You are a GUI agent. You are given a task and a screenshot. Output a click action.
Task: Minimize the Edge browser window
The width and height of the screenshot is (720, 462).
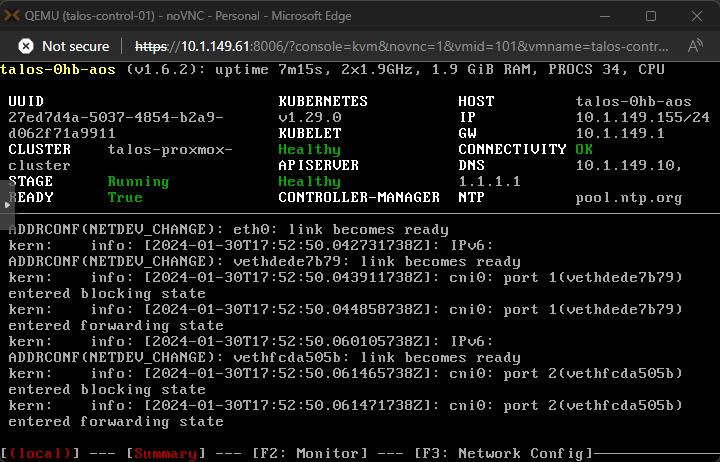click(x=607, y=16)
